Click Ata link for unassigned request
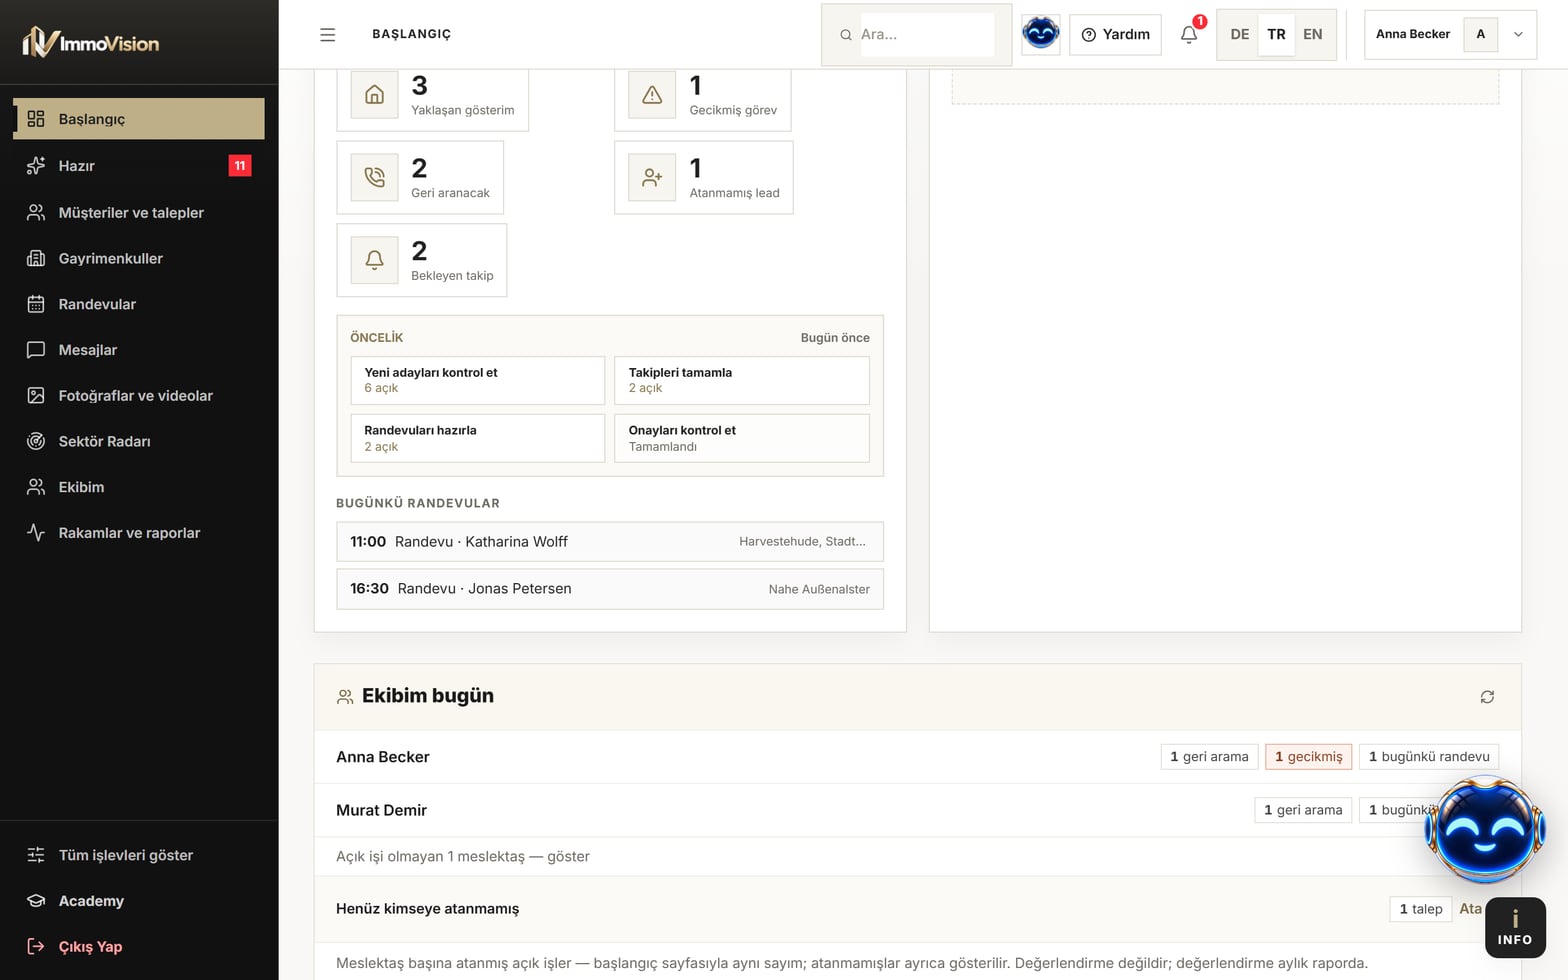1568x980 pixels. click(x=1470, y=909)
